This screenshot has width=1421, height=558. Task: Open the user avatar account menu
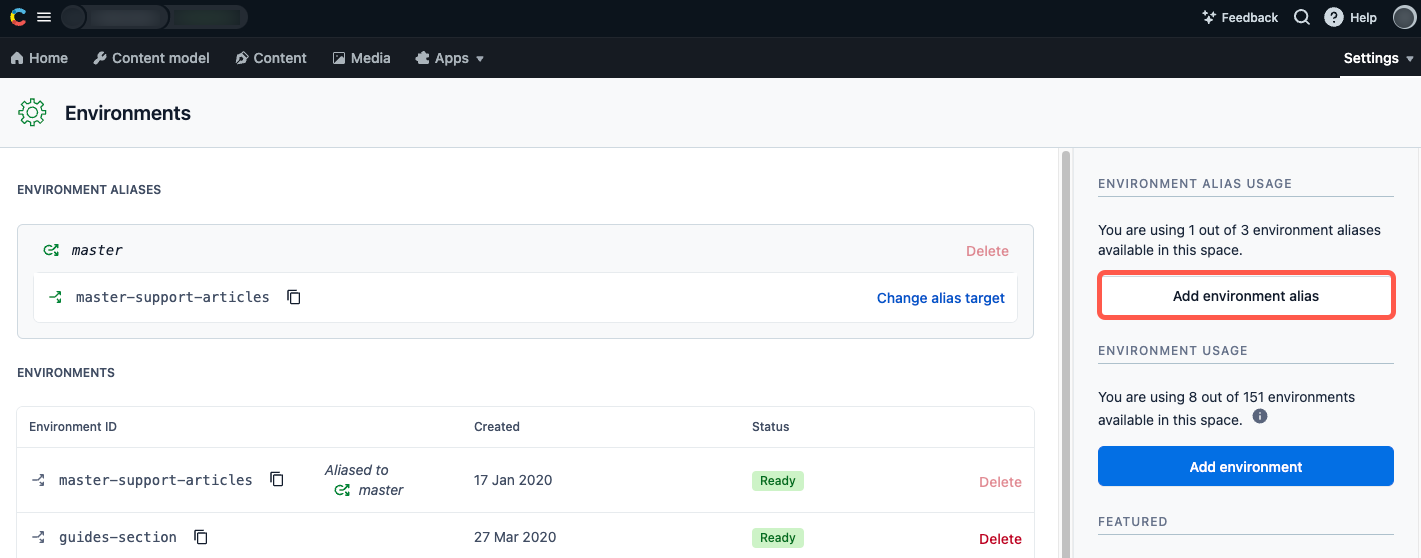[1404, 17]
